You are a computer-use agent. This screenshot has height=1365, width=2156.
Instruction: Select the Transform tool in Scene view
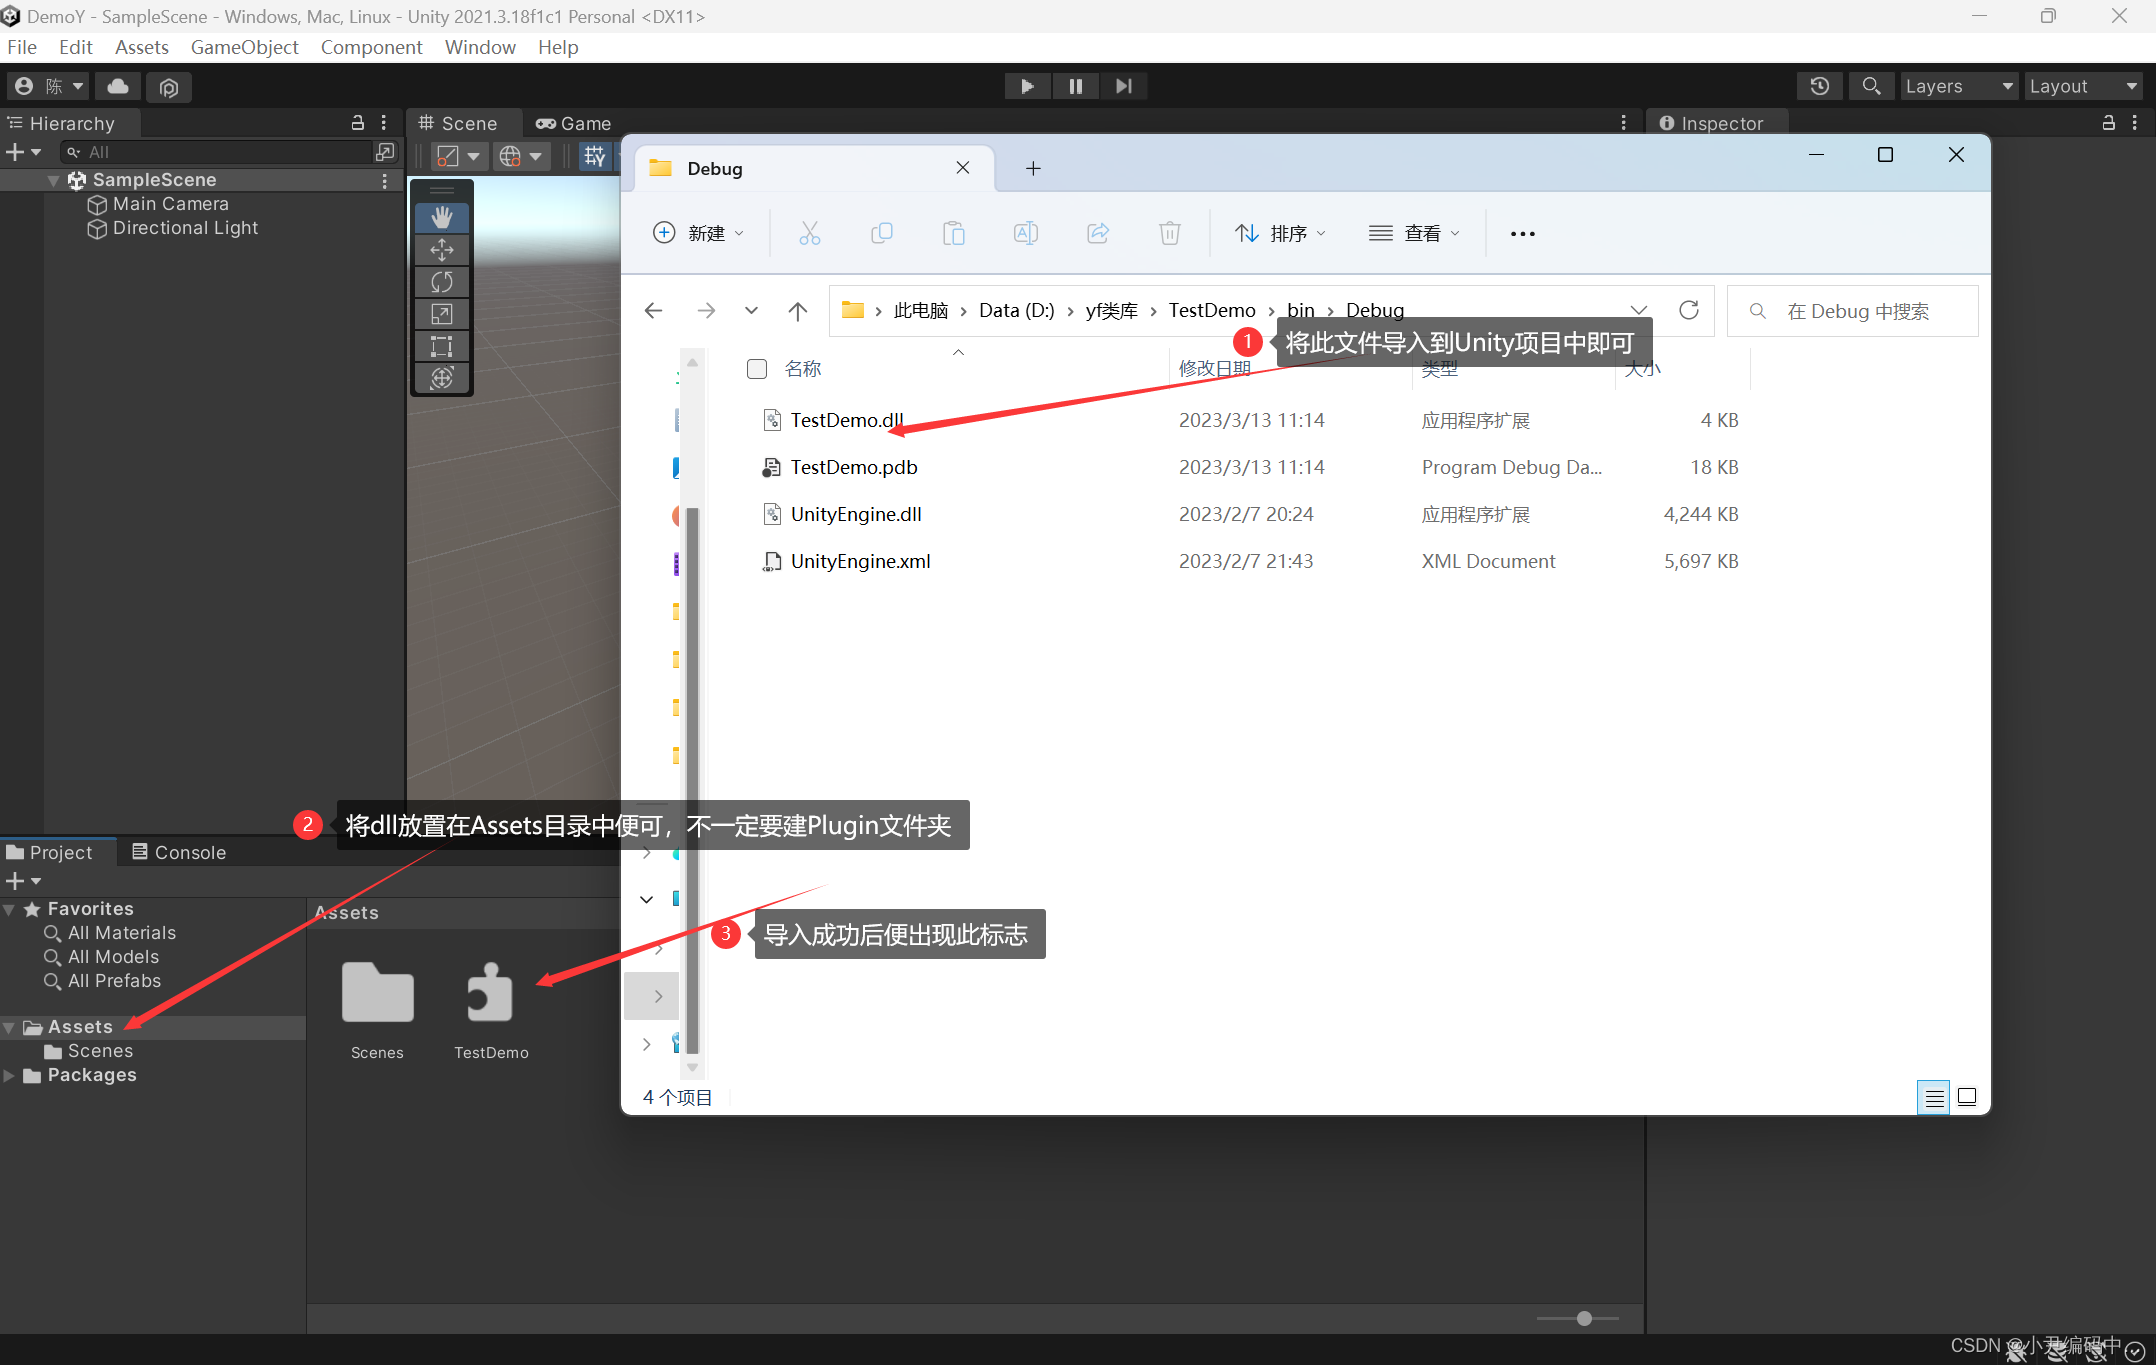(442, 378)
